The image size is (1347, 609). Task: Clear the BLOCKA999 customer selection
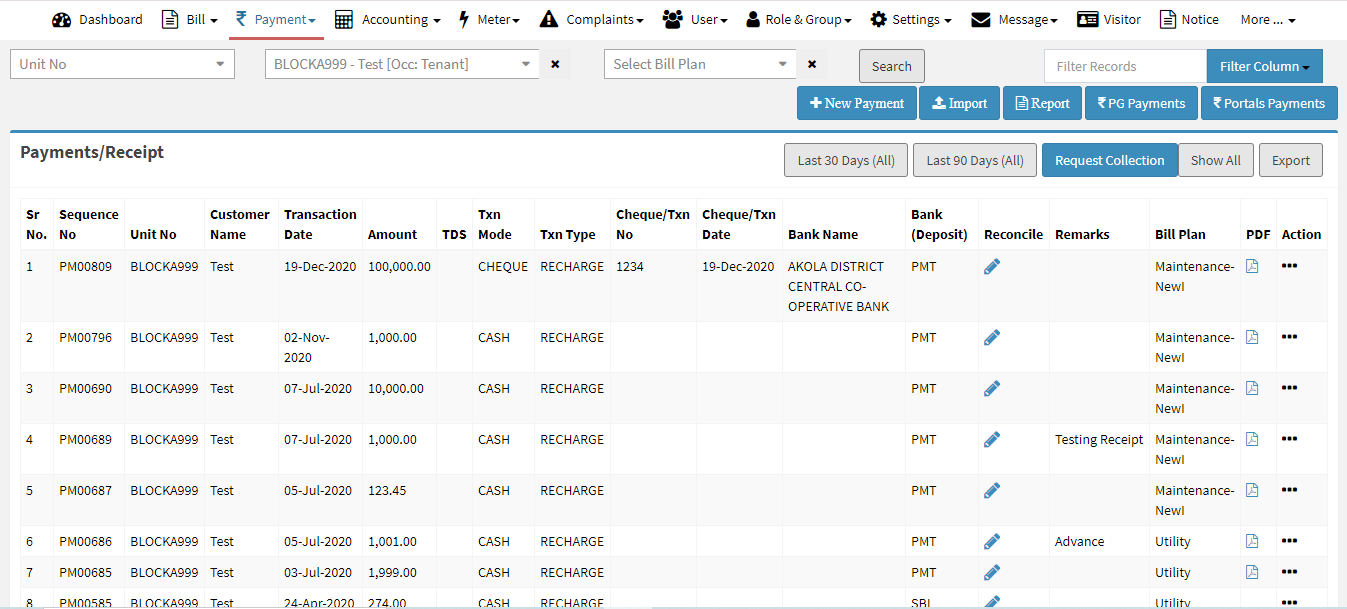[x=555, y=64]
